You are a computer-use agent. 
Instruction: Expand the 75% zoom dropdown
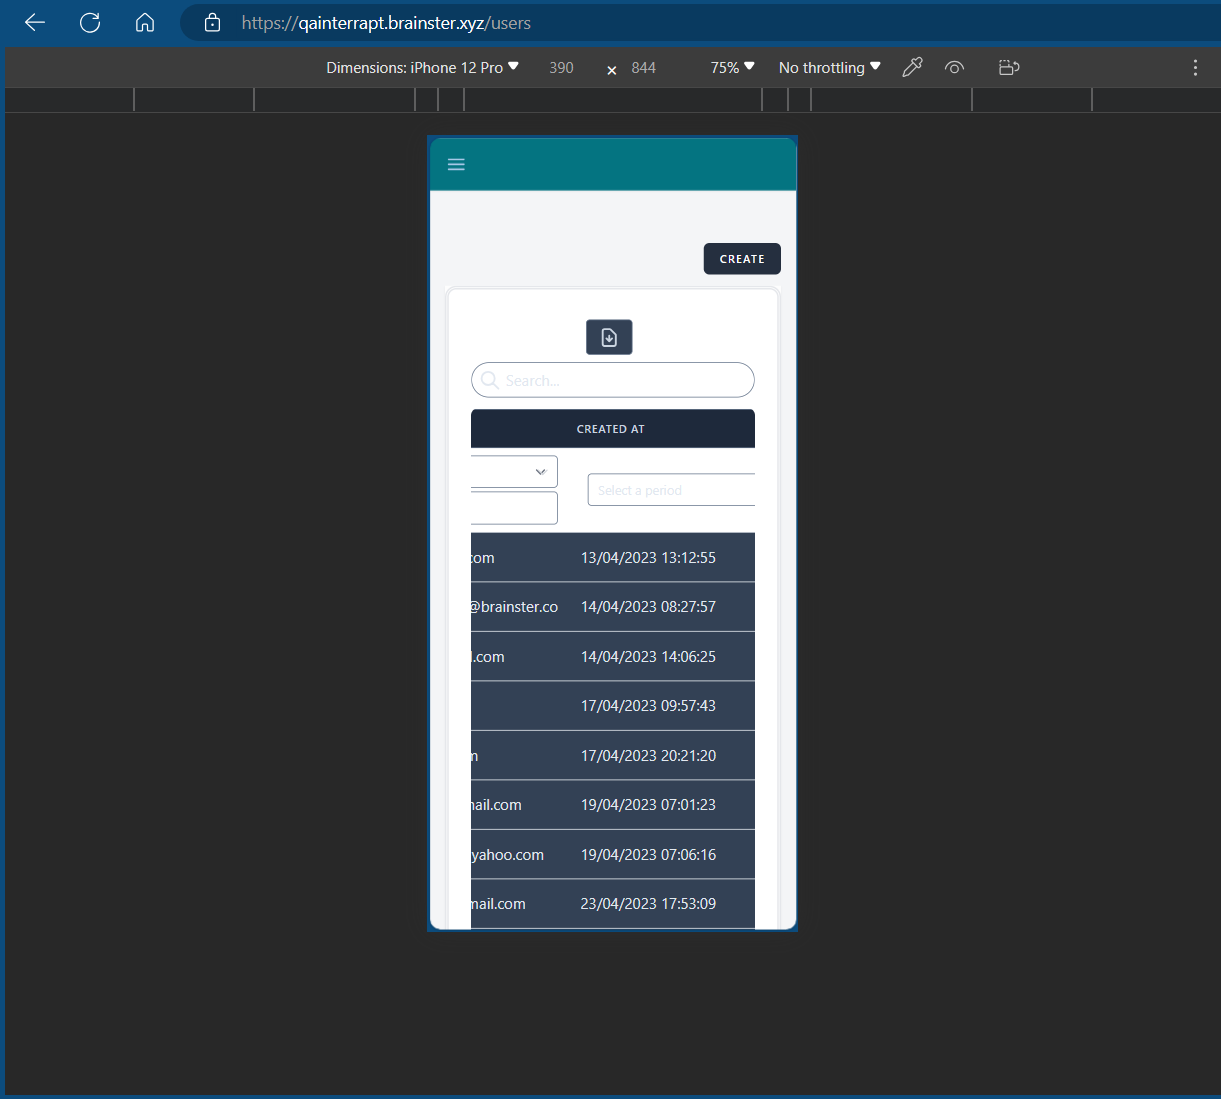pyautogui.click(x=732, y=67)
